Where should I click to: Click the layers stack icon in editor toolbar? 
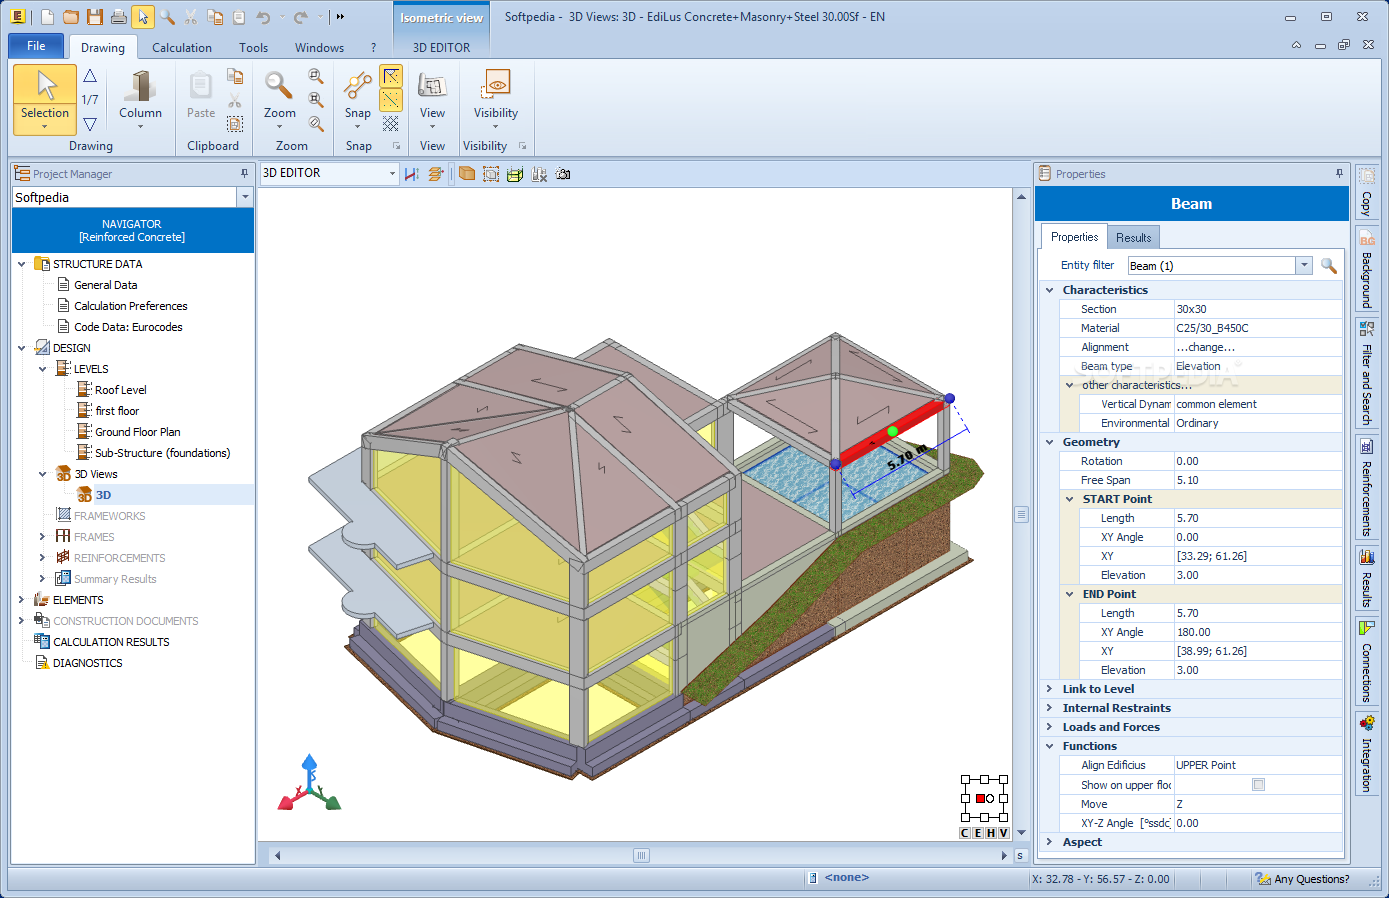point(436,174)
